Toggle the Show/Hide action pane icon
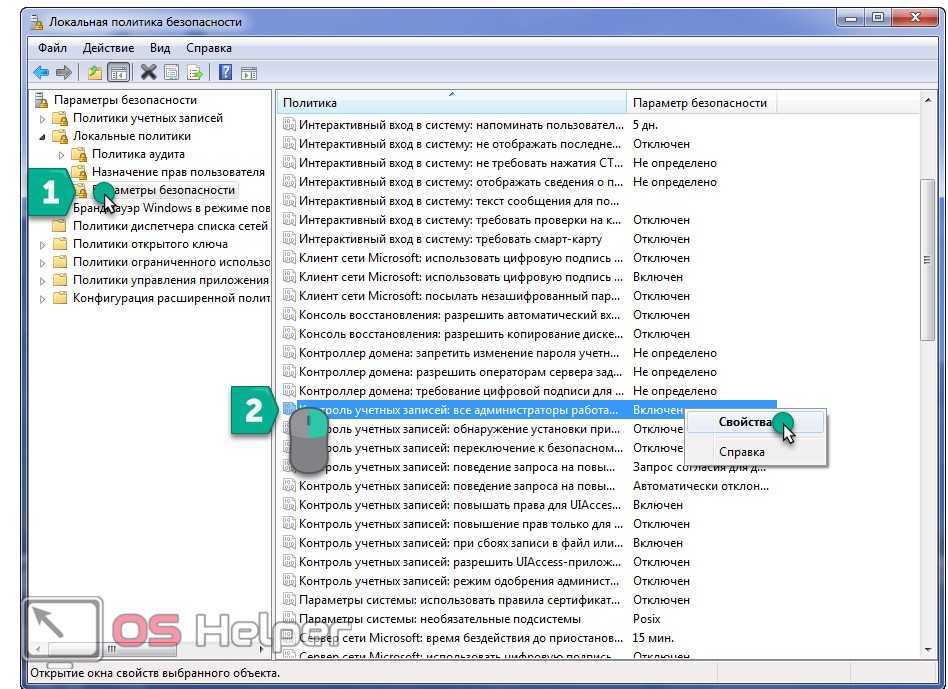The width and height of the screenshot is (948, 689). (249, 72)
